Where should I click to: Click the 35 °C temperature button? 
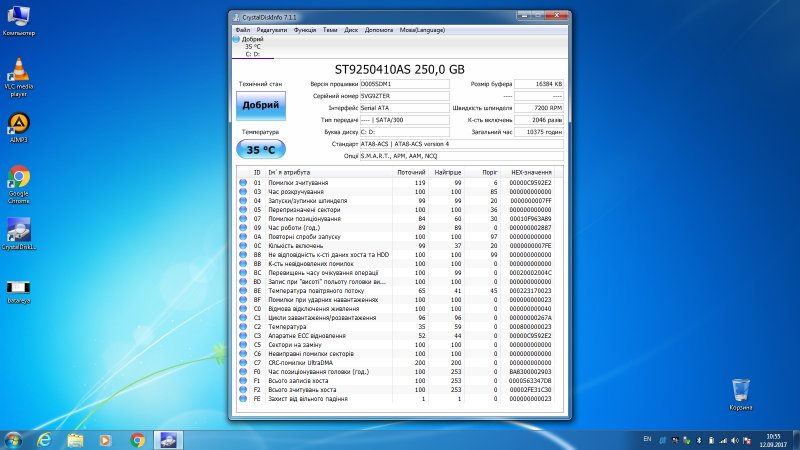pos(261,149)
